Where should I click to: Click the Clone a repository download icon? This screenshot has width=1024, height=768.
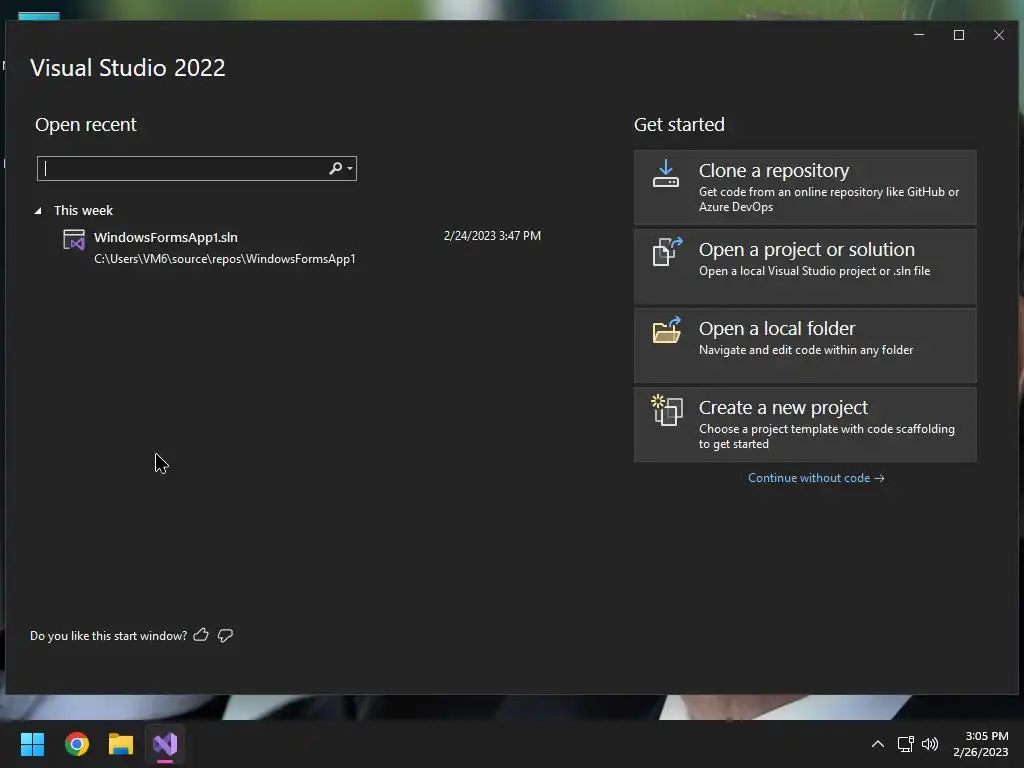coord(665,174)
